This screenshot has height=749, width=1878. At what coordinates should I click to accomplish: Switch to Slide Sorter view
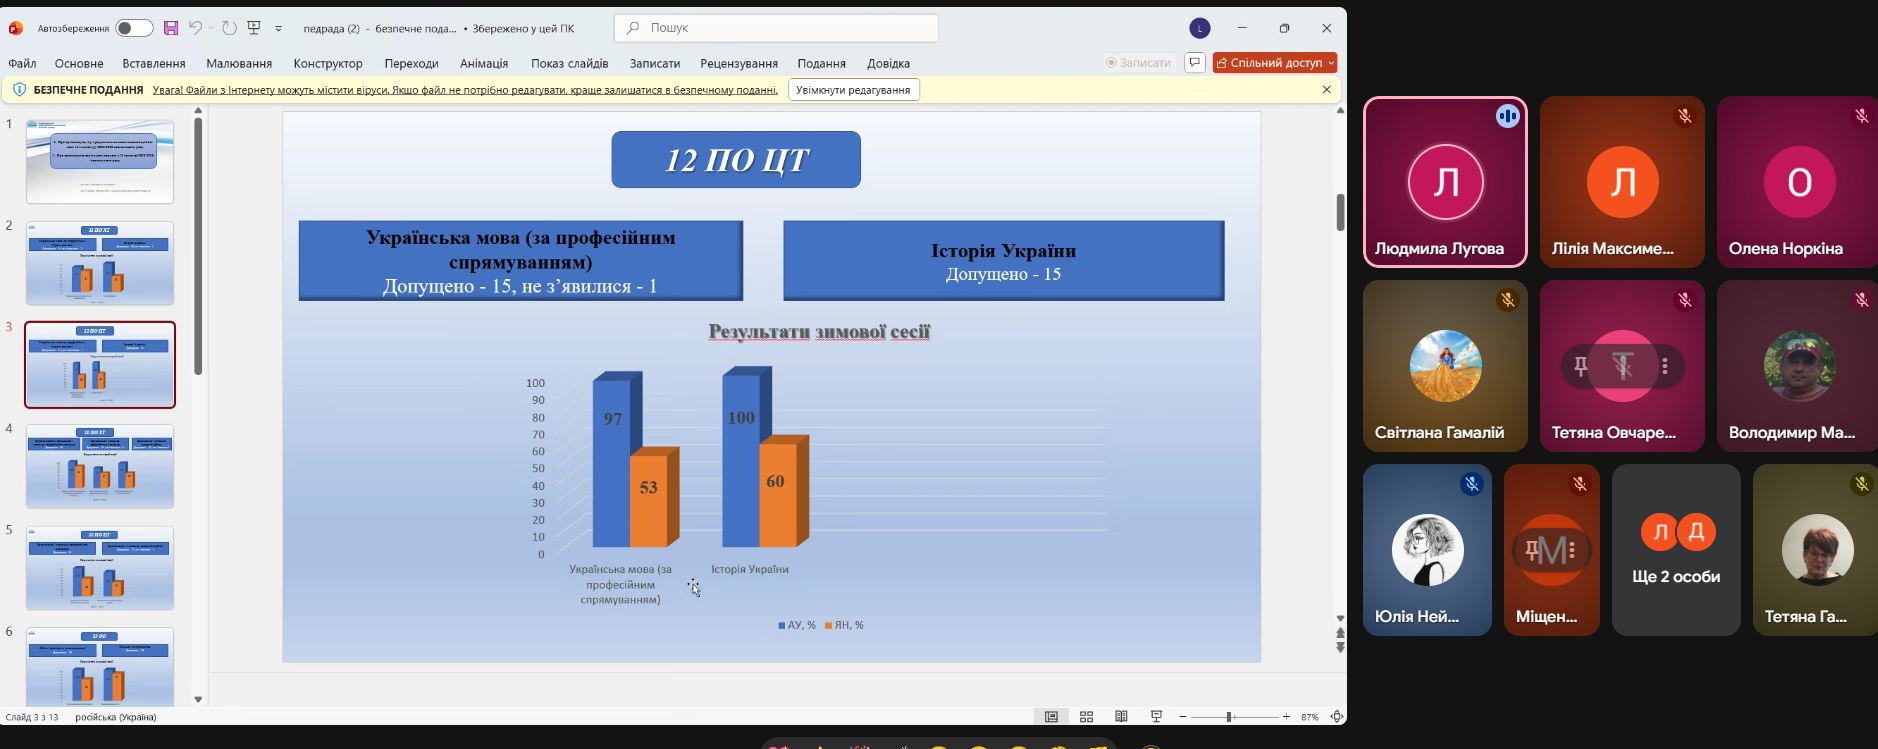pyautogui.click(x=1086, y=717)
